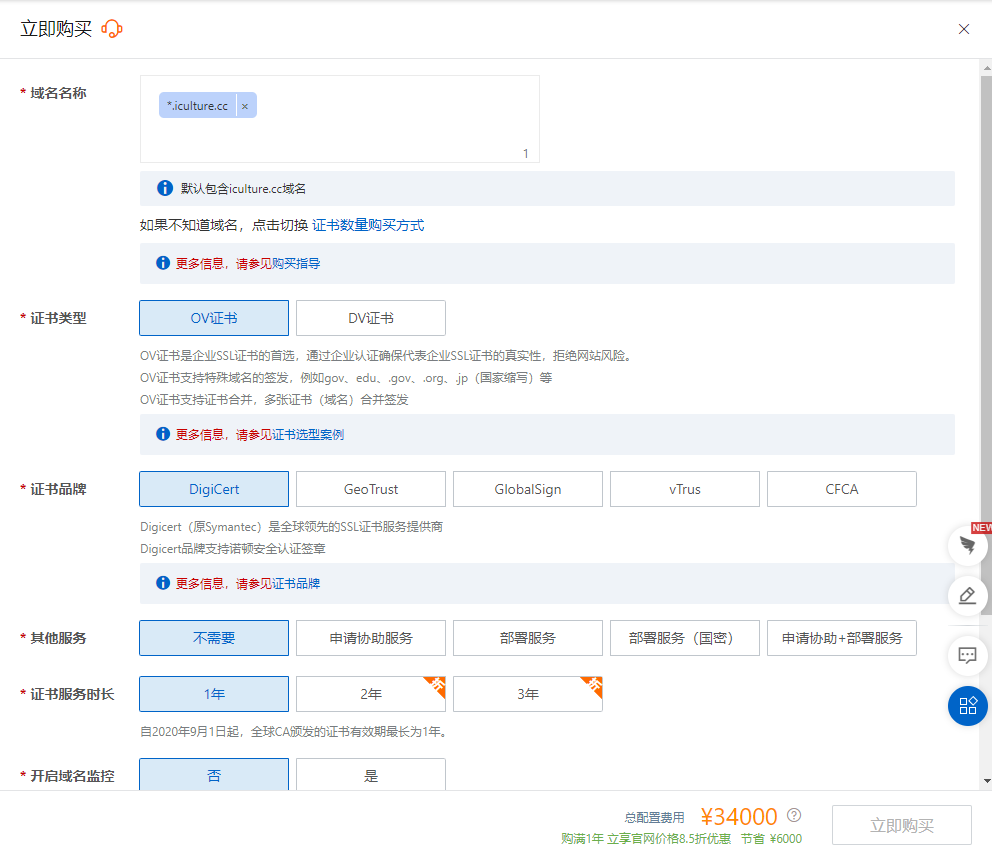Click the 节省 ¥6000 savings text
The image size is (992, 848).
click(x=771, y=839)
